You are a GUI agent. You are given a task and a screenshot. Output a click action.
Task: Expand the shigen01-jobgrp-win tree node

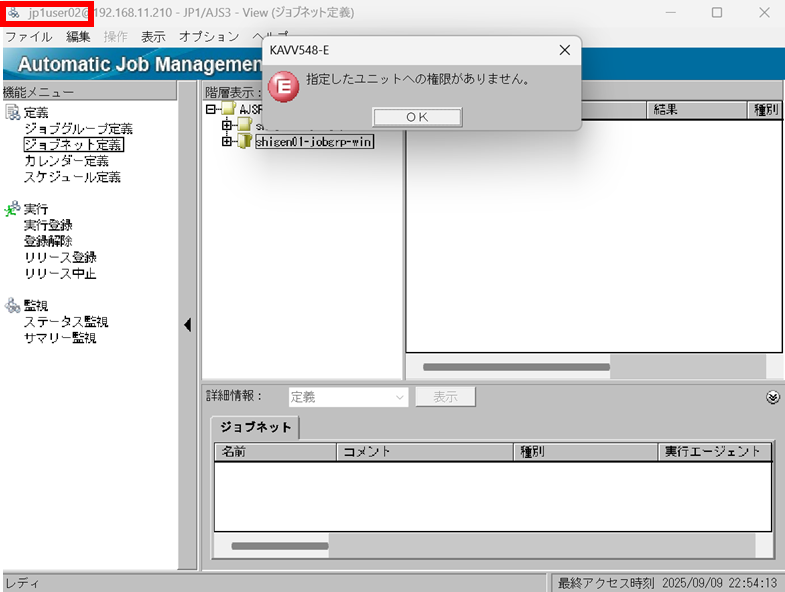coord(227,142)
